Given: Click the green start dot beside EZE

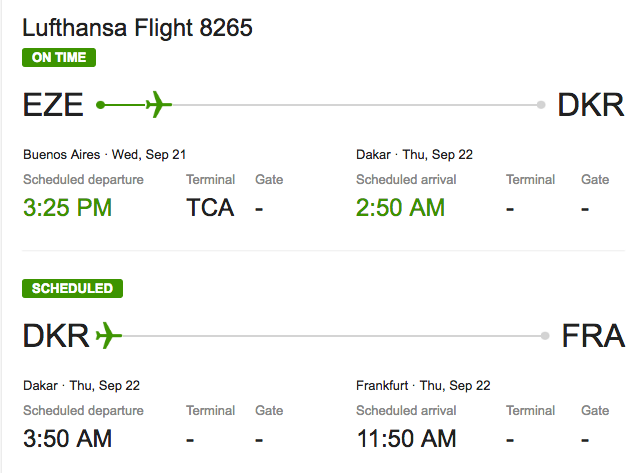Looking at the screenshot, I should (100, 105).
